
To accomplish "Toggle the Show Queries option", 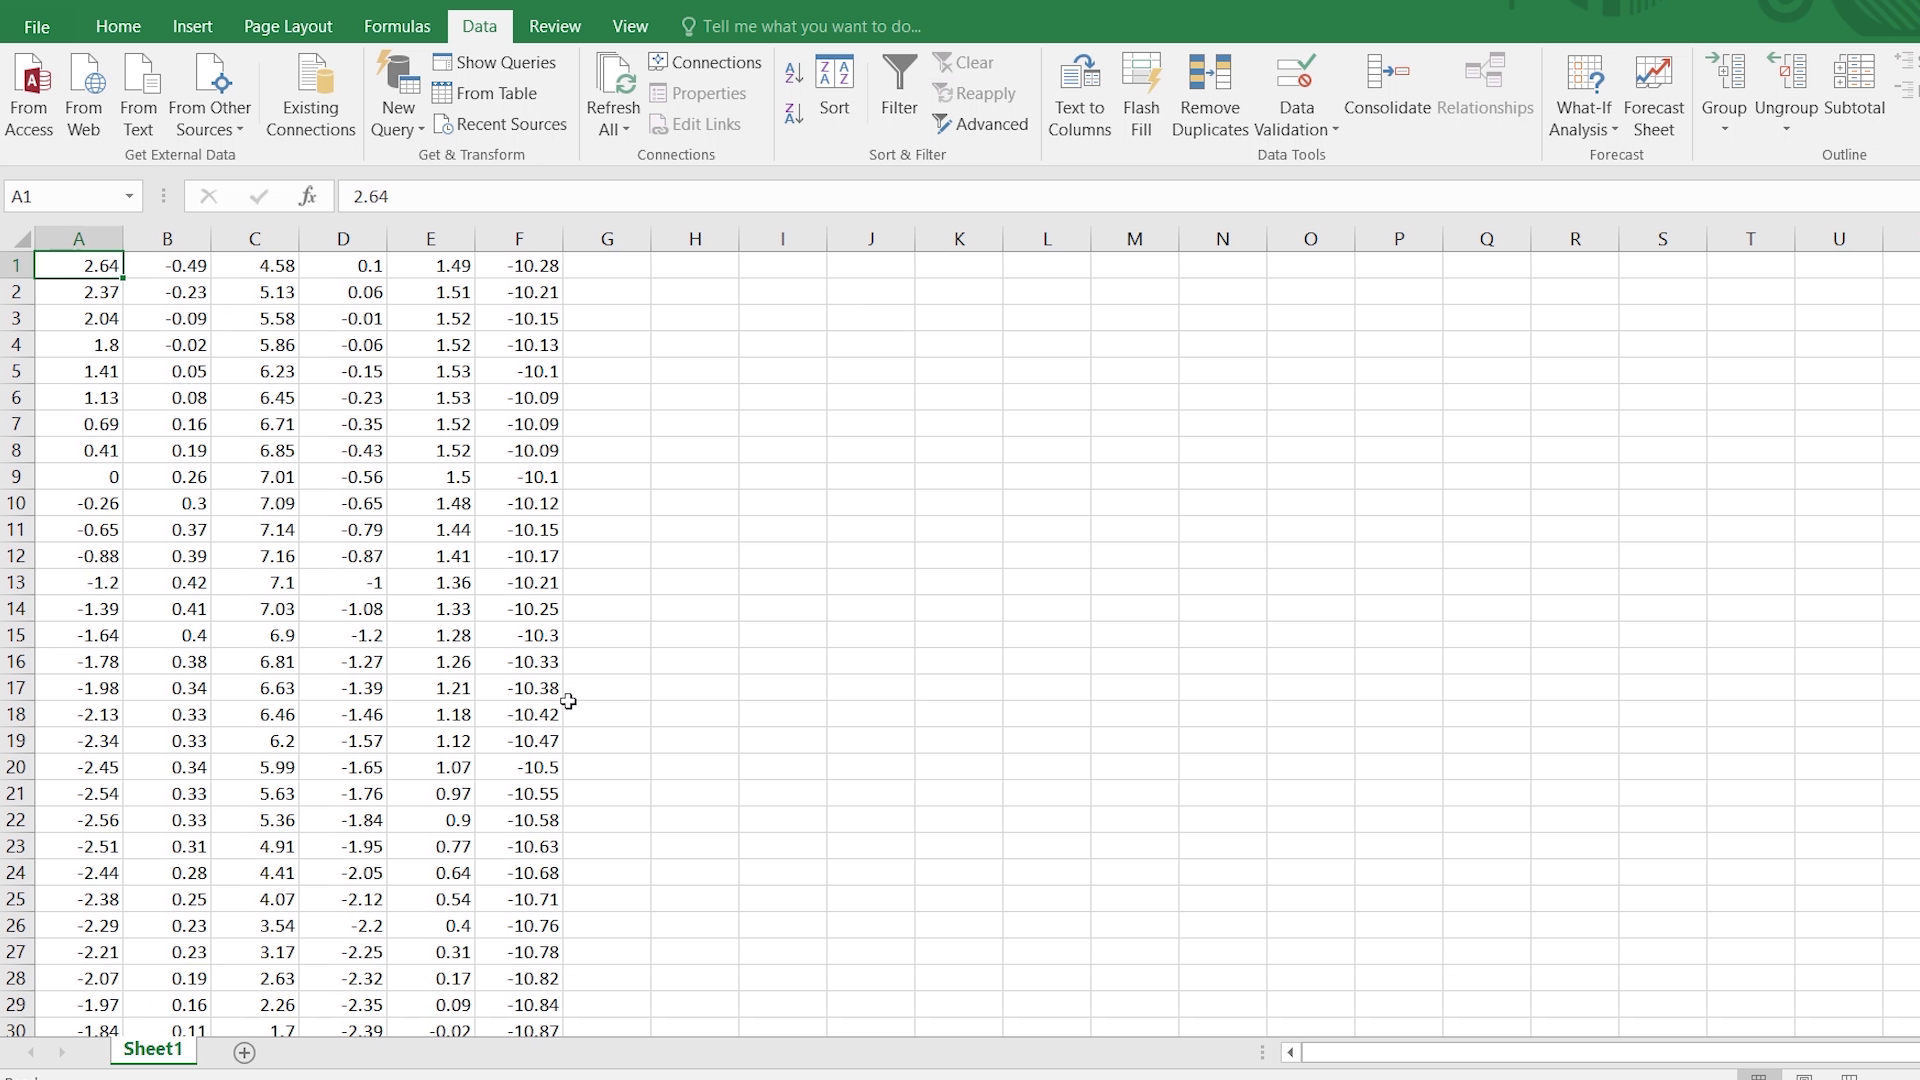I will (495, 62).
